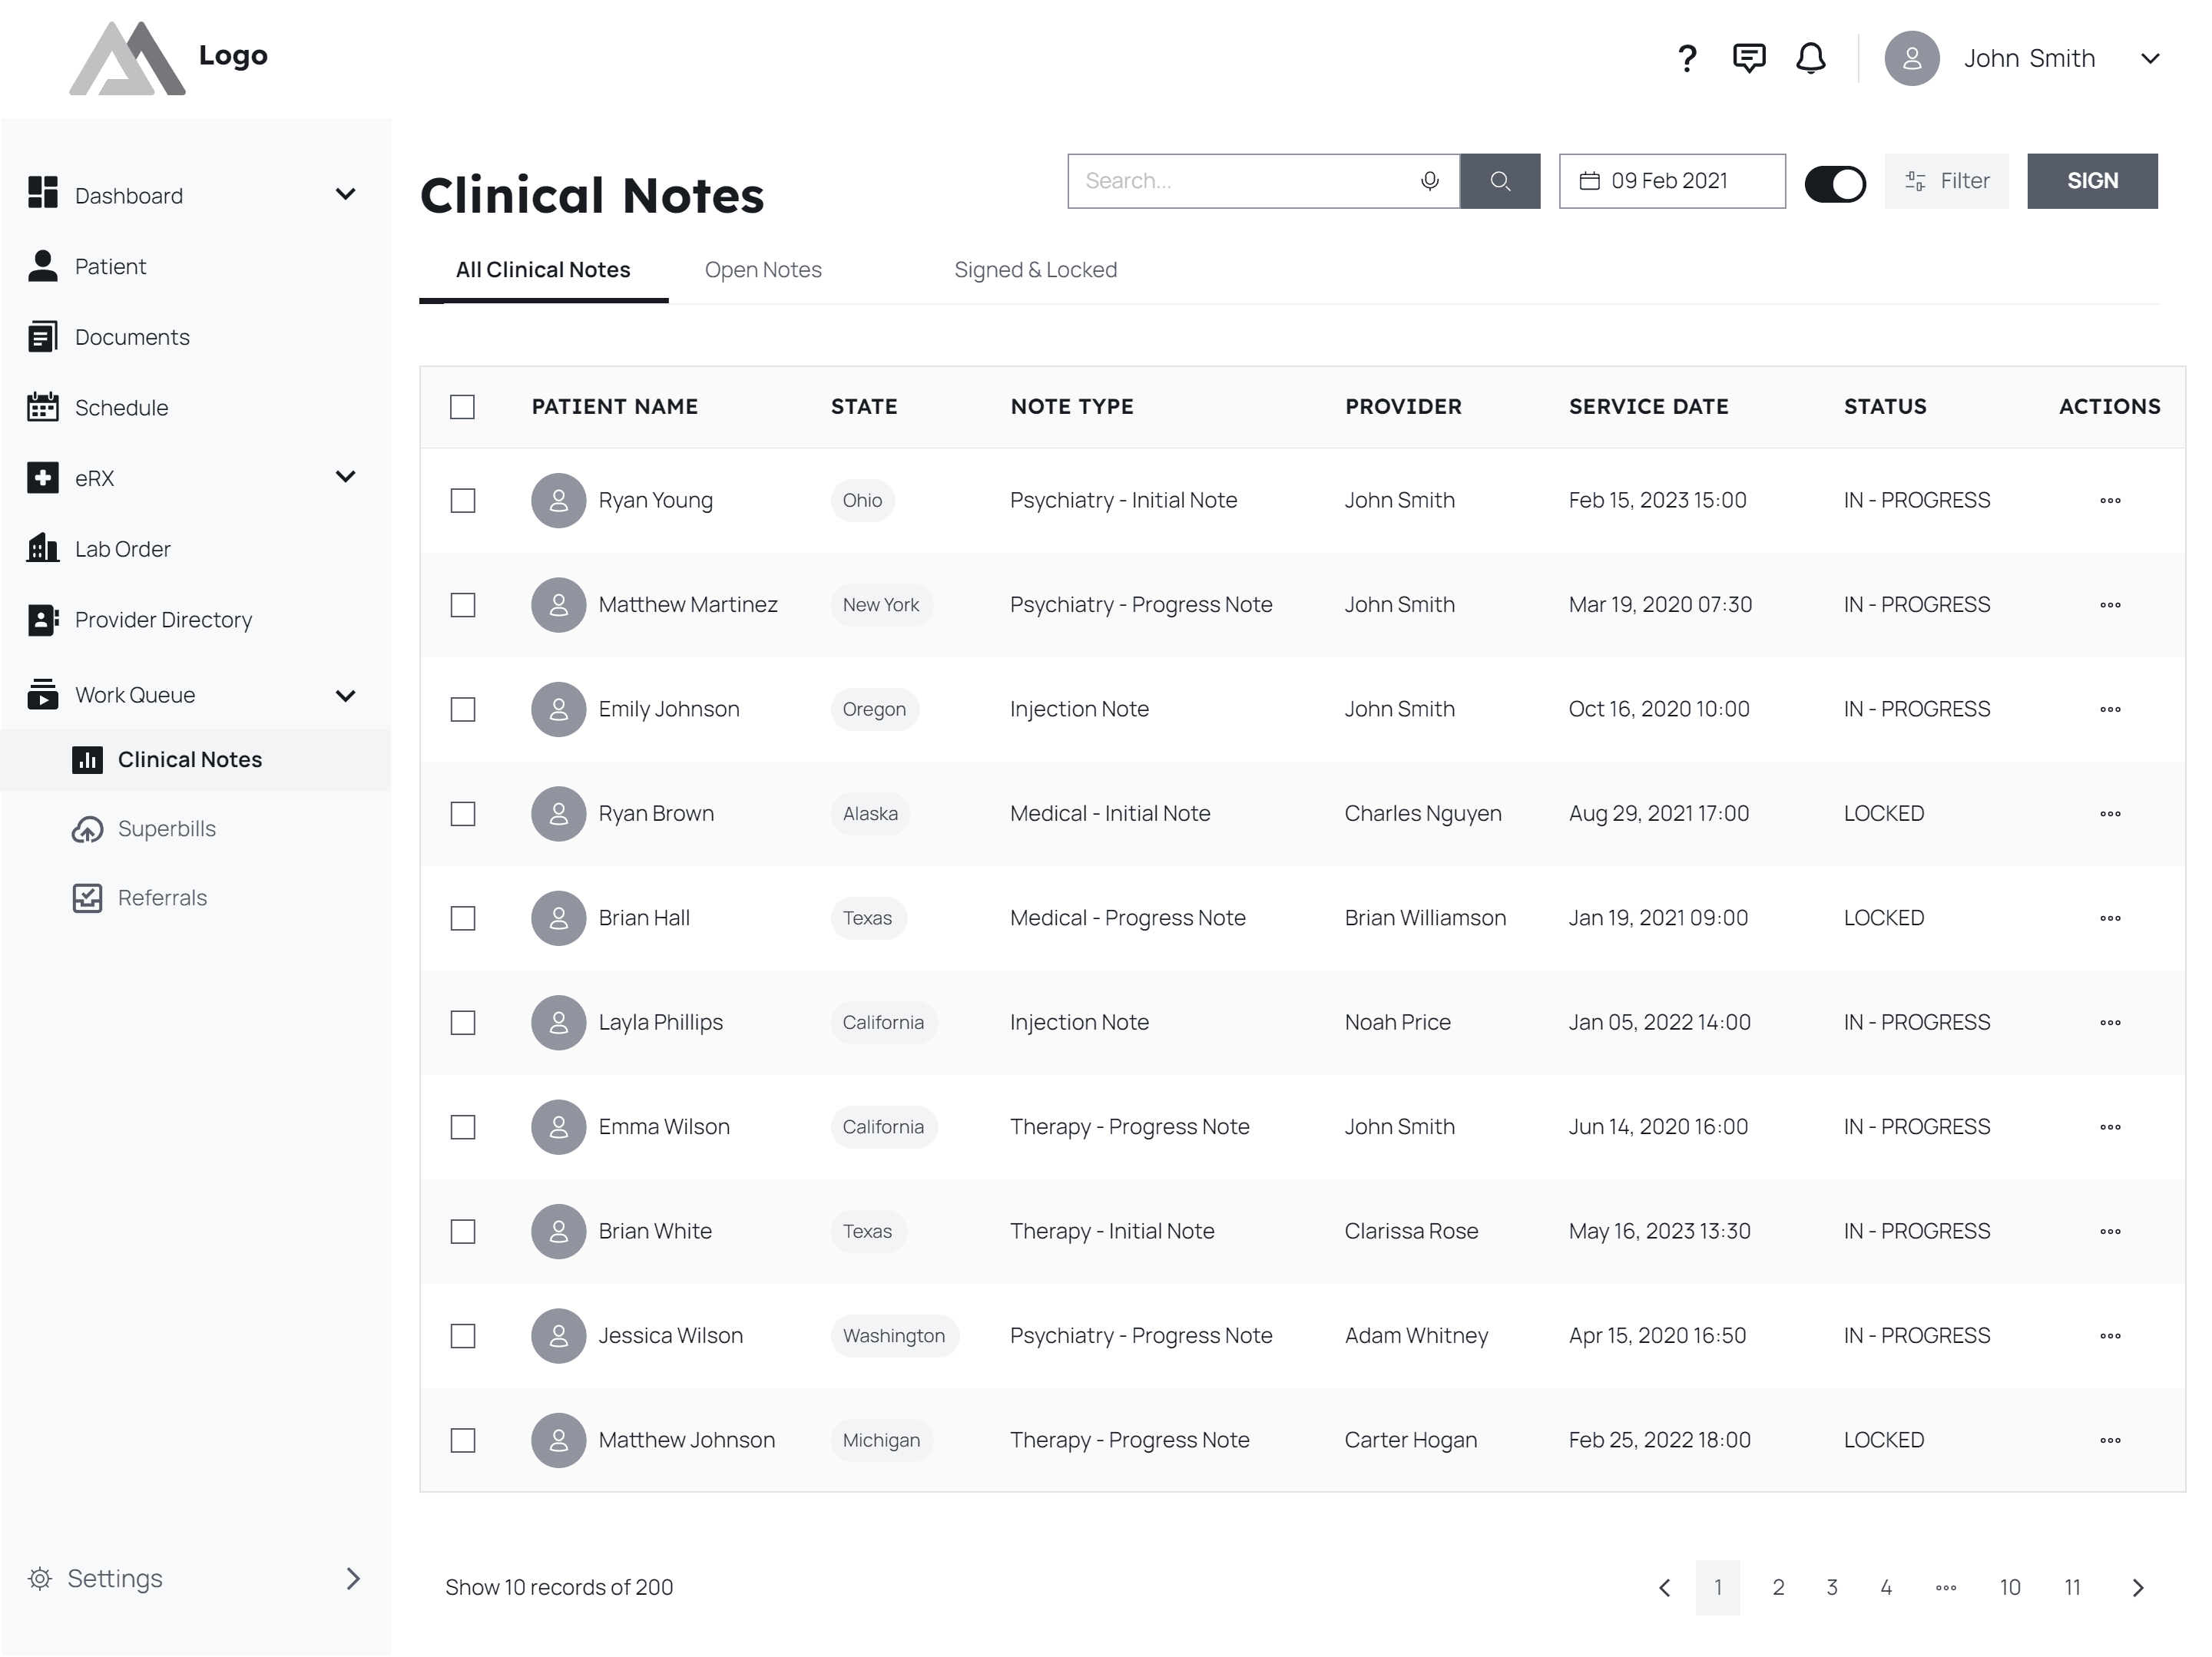This screenshot has width=2212, height=1657.
Task: Click the SIGN button
Action: 2093,181
